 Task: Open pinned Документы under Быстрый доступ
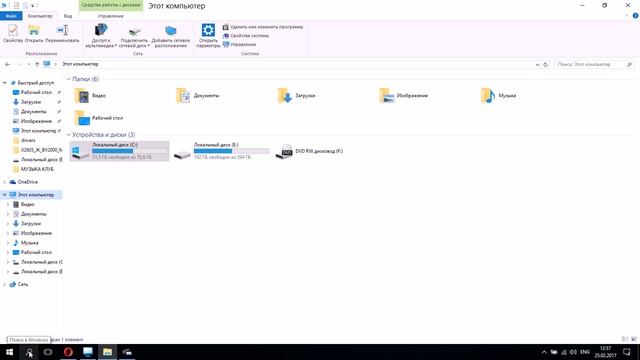[33, 111]
